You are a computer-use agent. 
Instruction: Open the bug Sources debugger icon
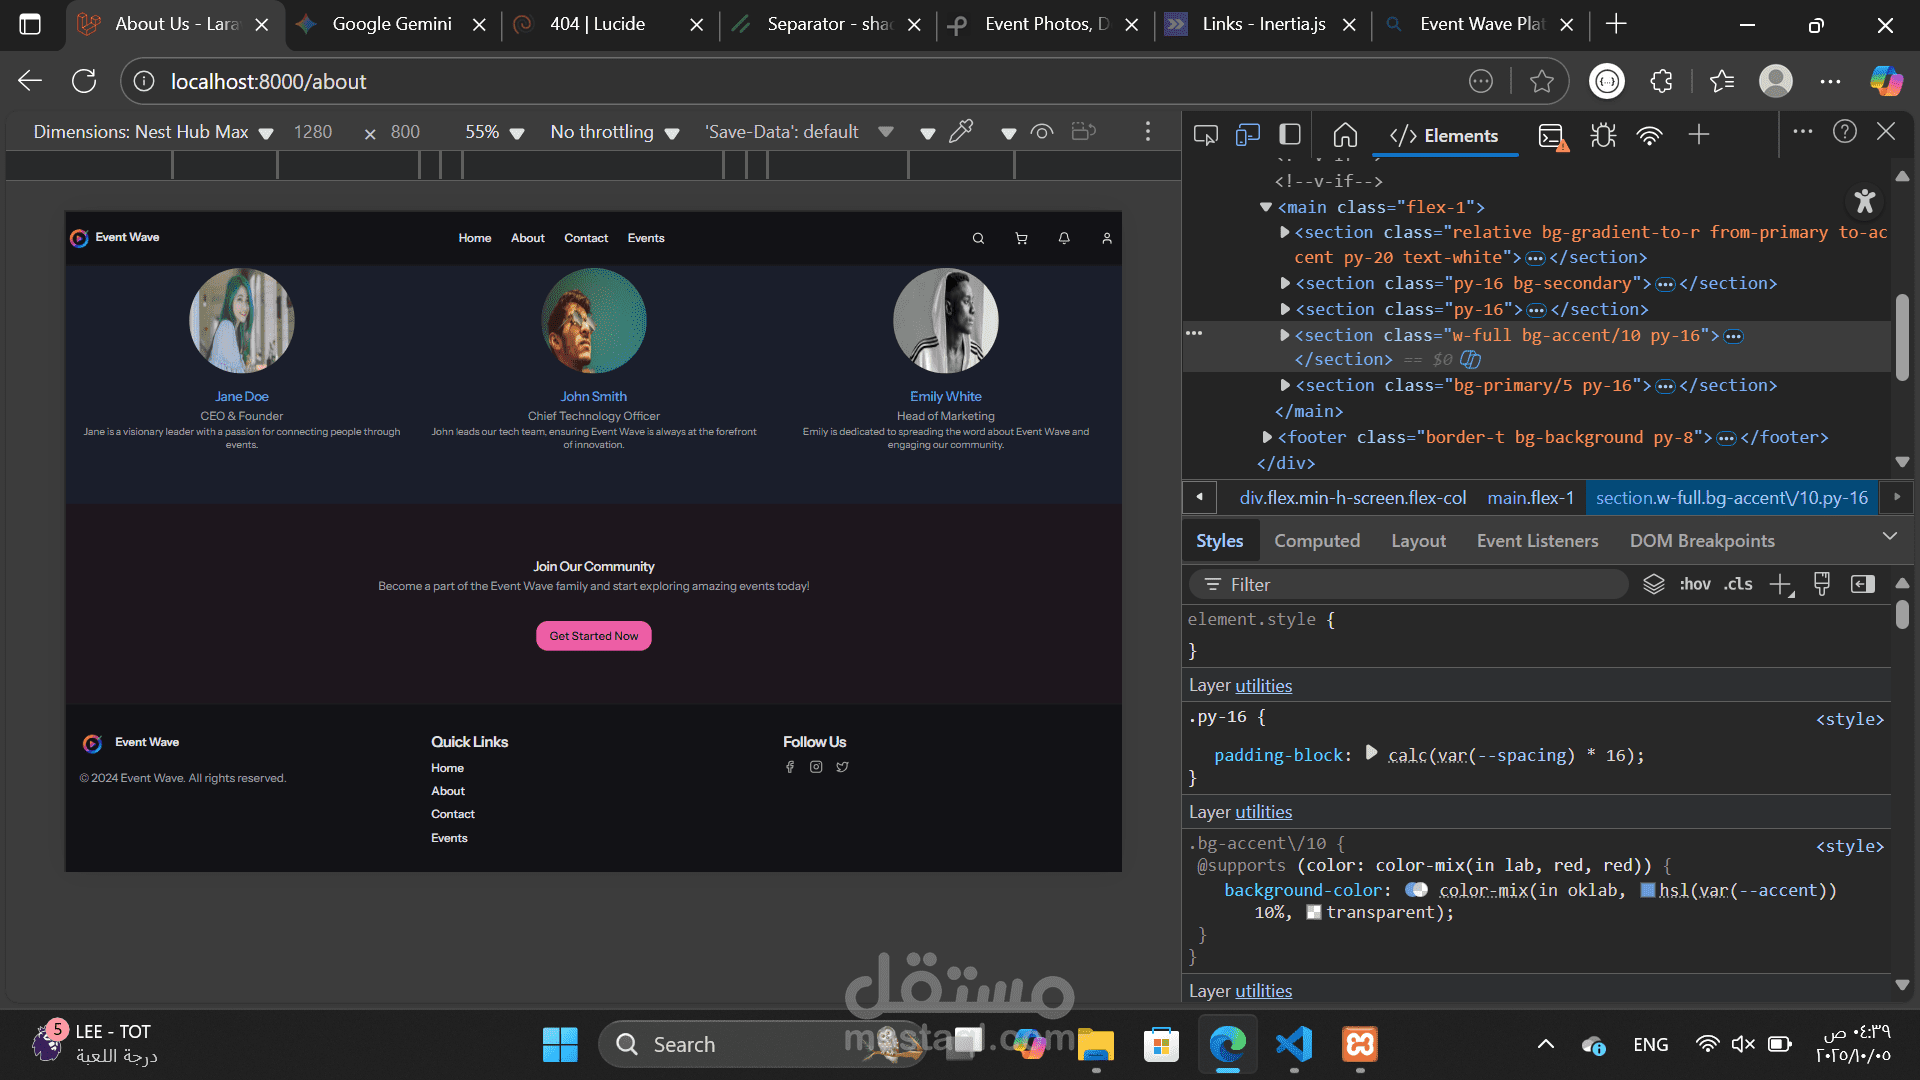(1603, 135)
